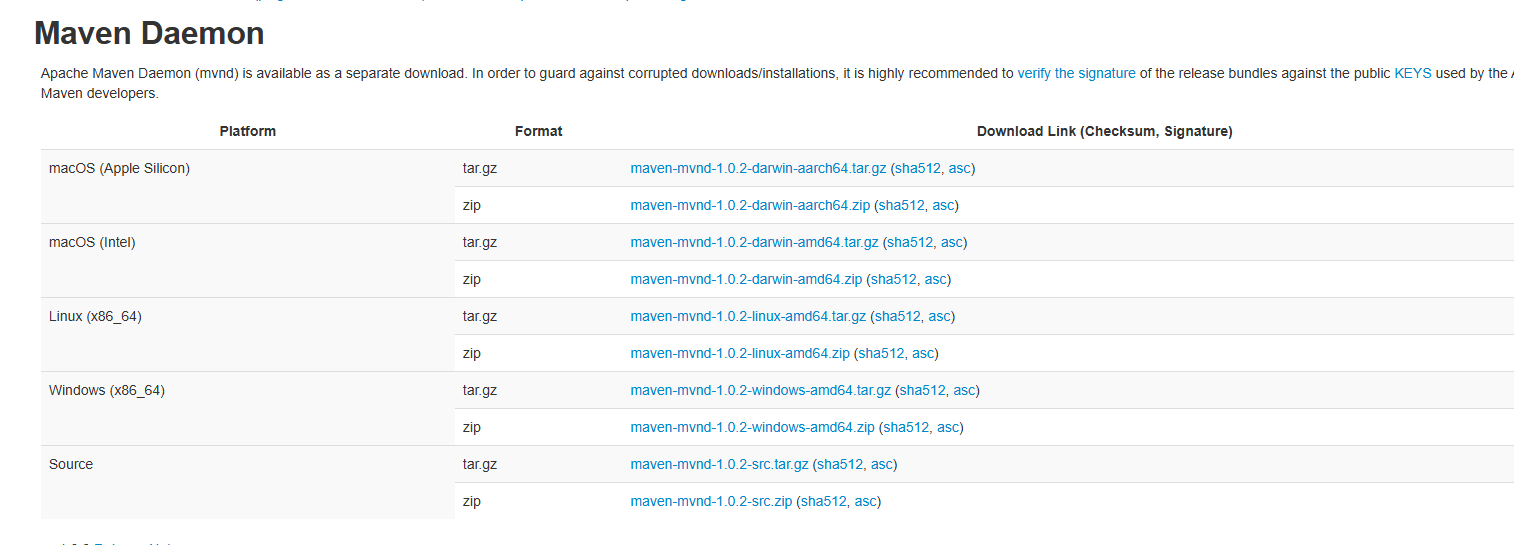Download maven-mvnd-1.0.2-src.tar.gz source archive
The image size is (1514, 545).
point(719,464)
